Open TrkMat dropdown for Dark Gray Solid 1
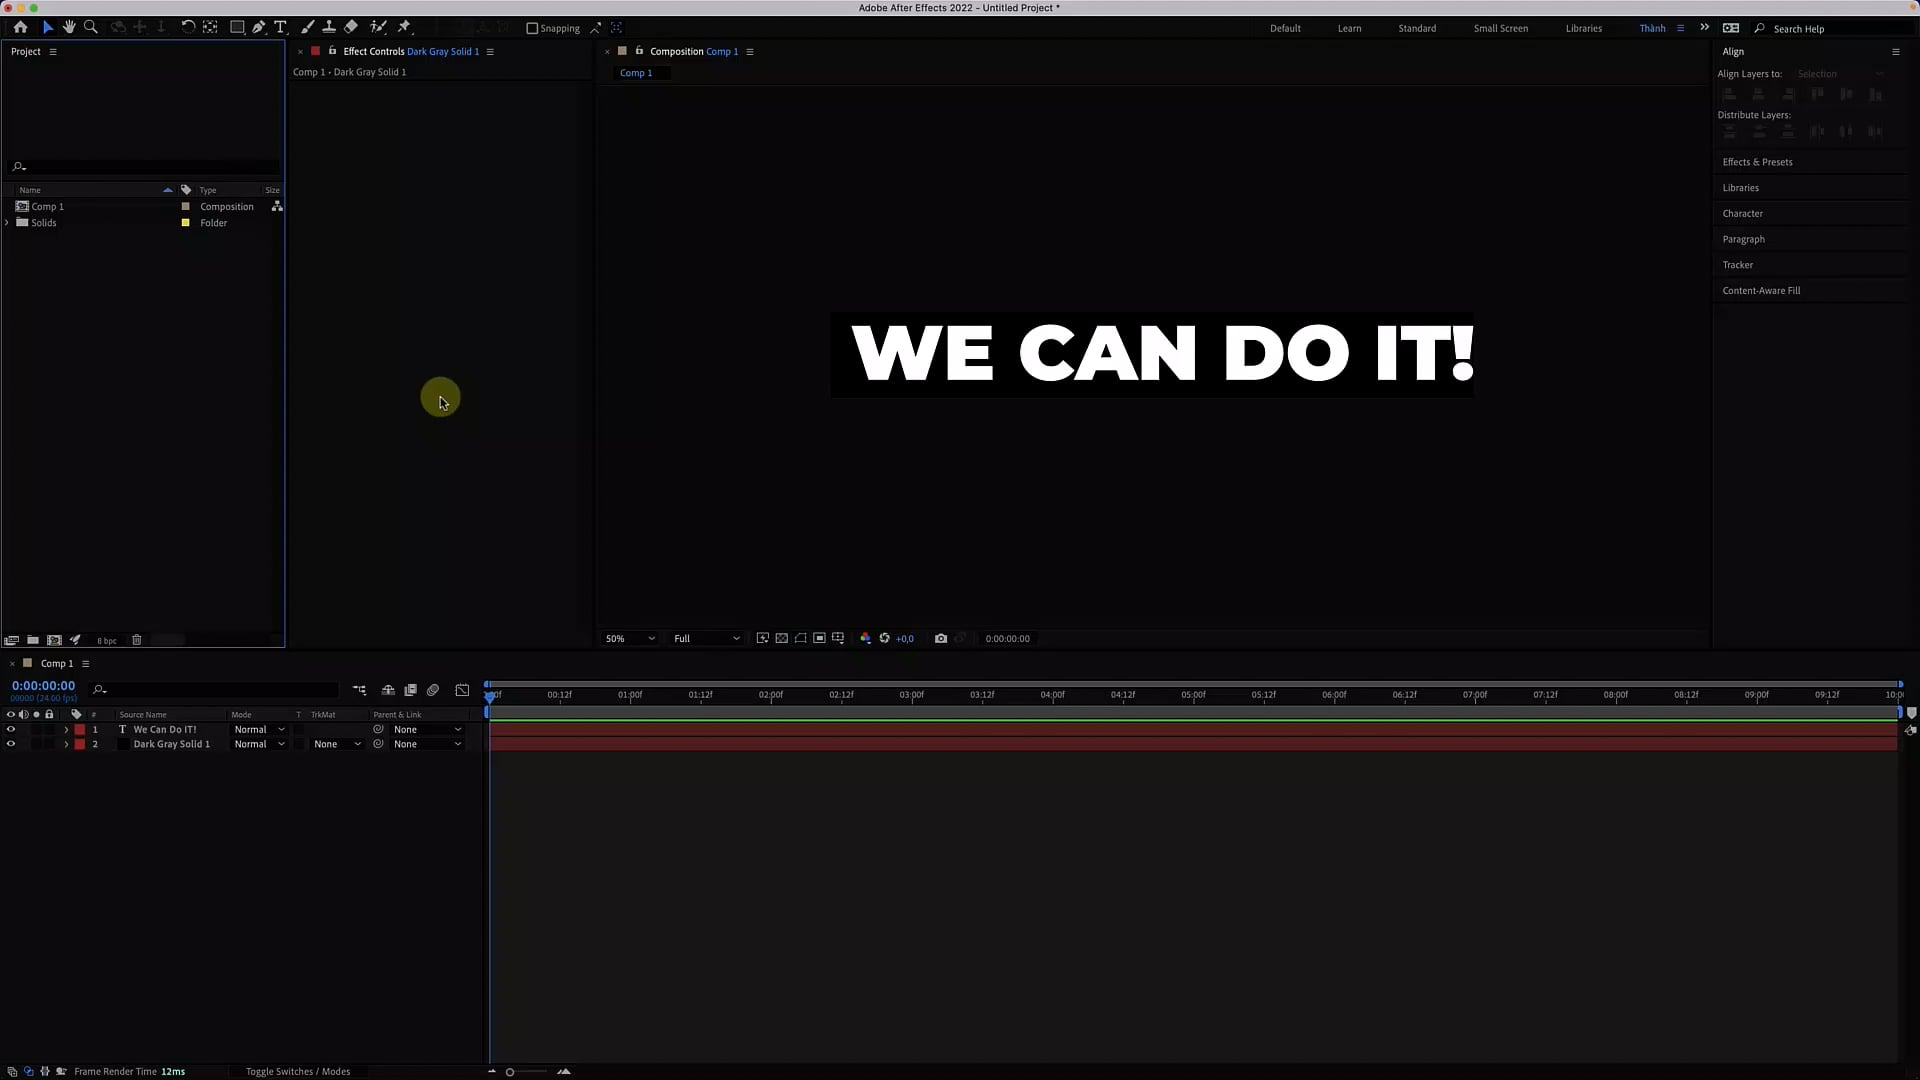The height and width of the screenshot is (1080, 1920). click(337, 744)
